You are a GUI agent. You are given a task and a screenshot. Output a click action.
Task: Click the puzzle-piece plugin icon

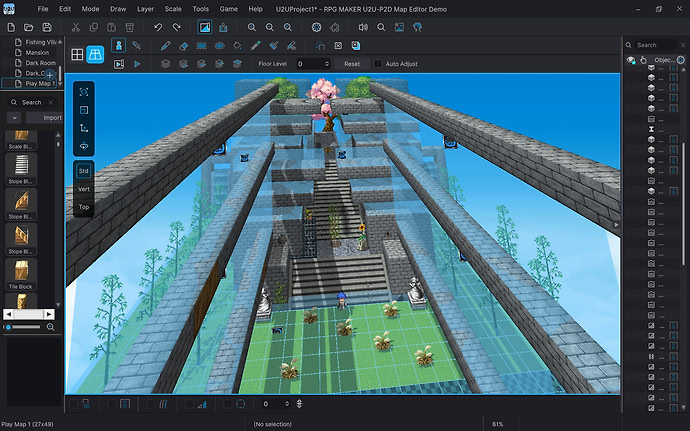click(x=335, y=27)
